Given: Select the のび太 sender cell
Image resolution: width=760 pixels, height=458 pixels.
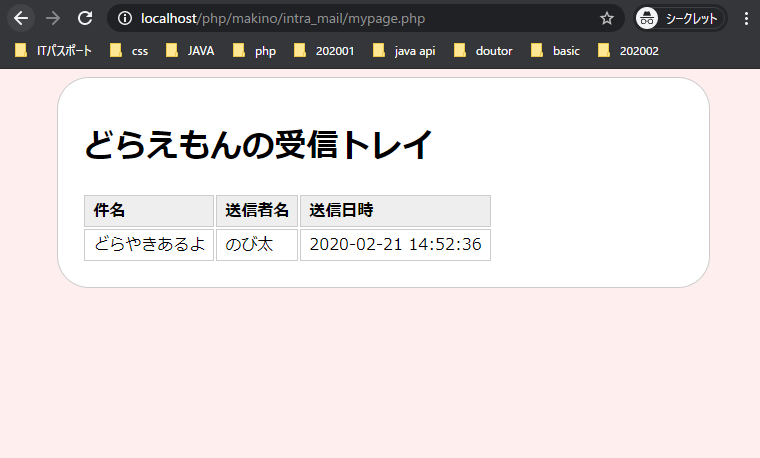Looking at the screenshot, I should pos(257,245).
